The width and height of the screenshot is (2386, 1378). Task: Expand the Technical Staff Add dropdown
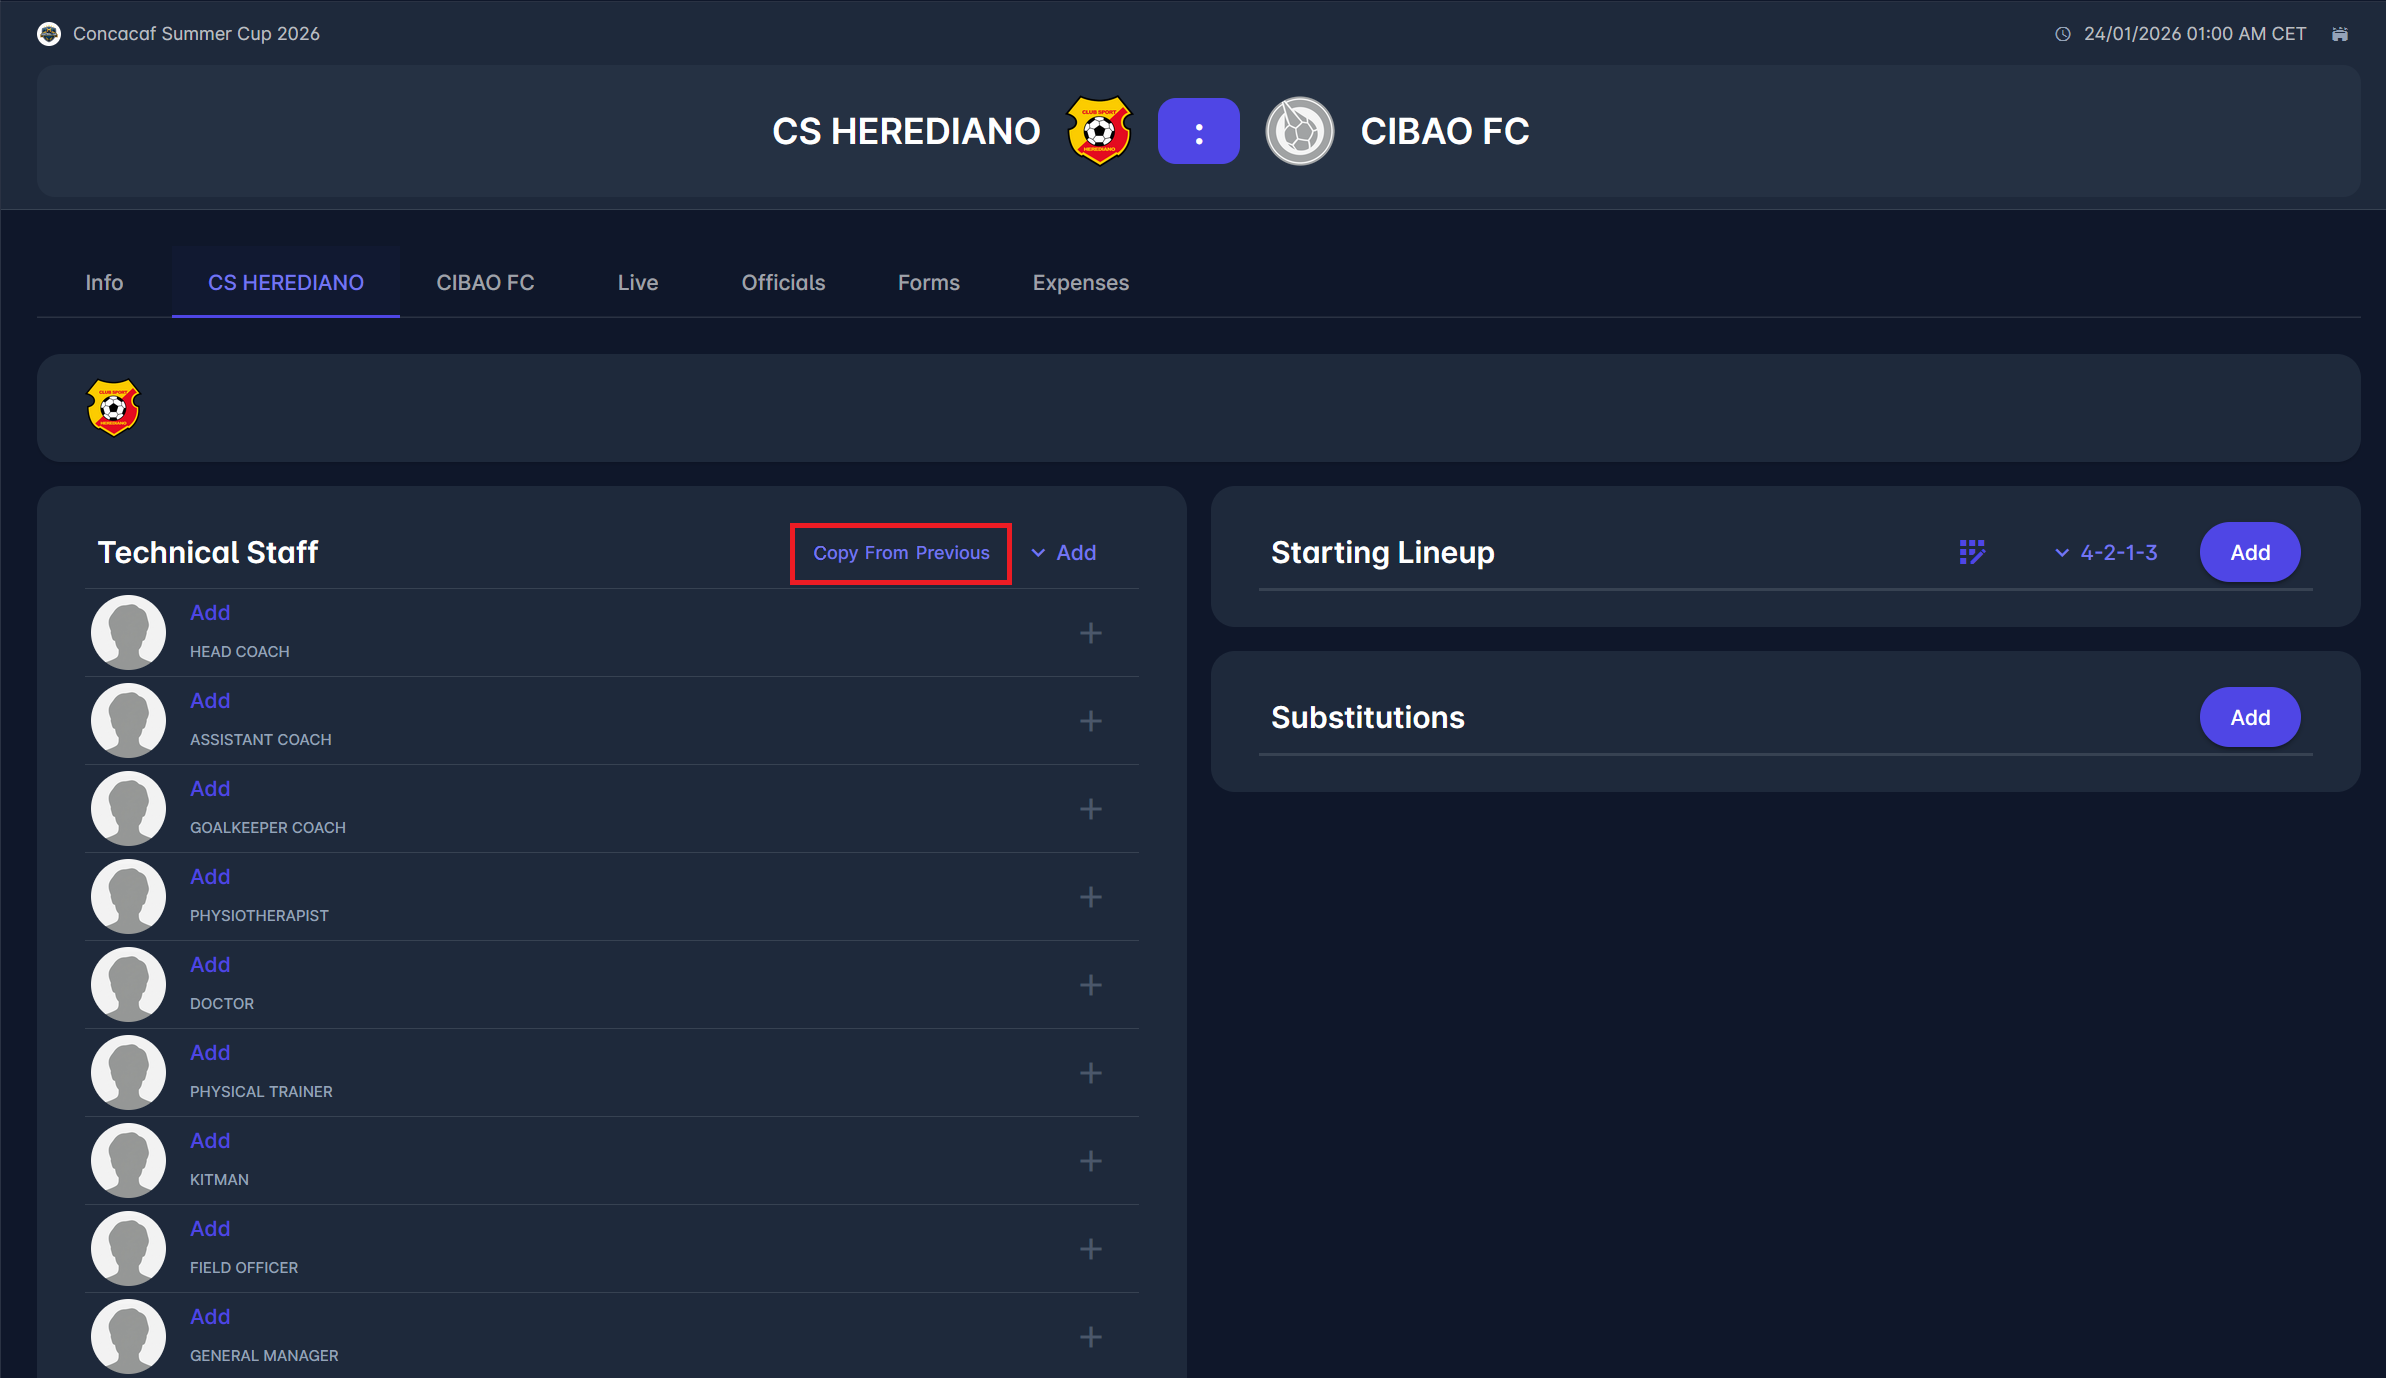point(1064,552)
